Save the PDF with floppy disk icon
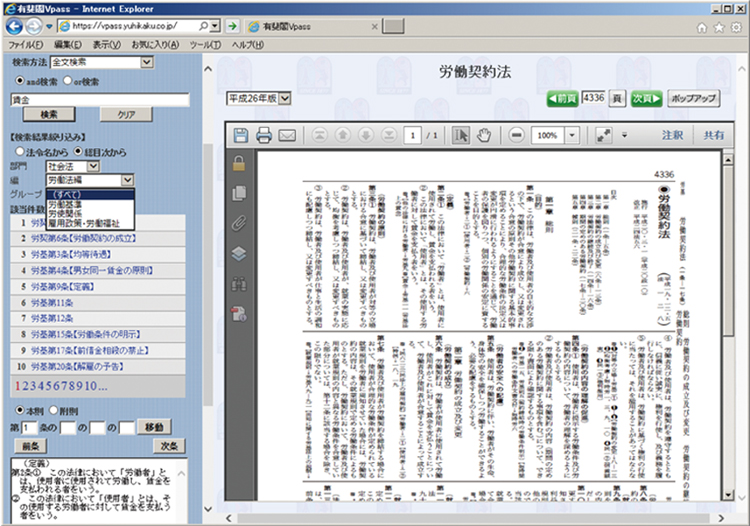 point(241,135)
